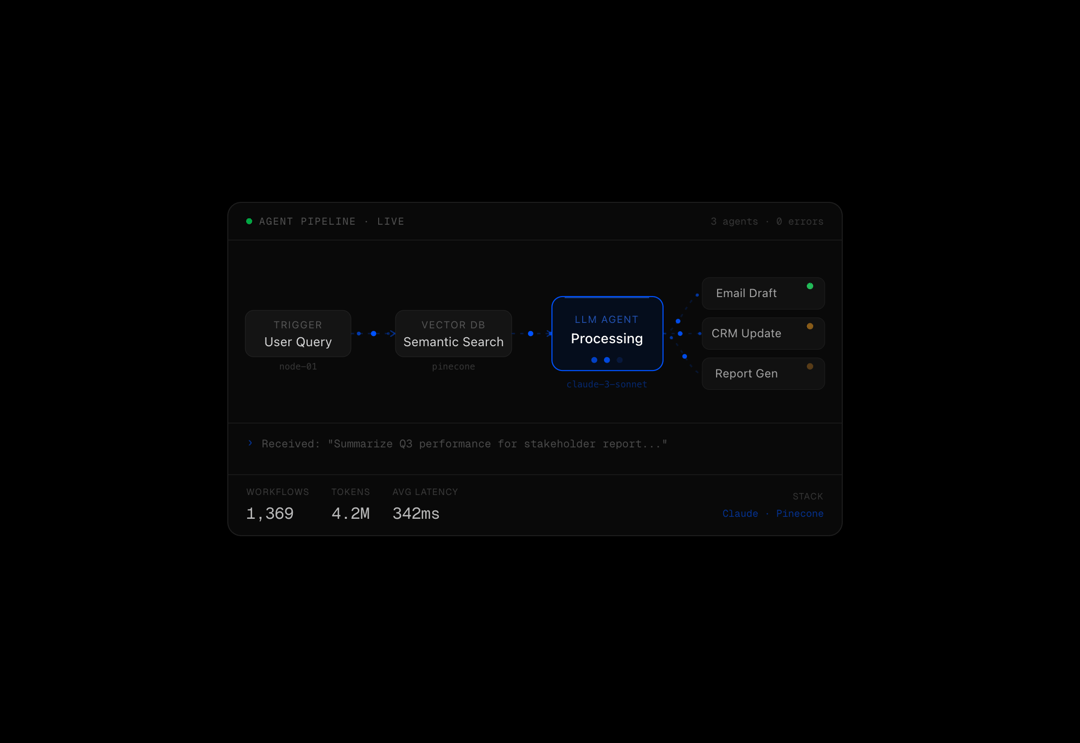Screen dimensions: 1080x743
Task: Click the 'pinecone' label under Semantic Search
Action: pos(453,366)
